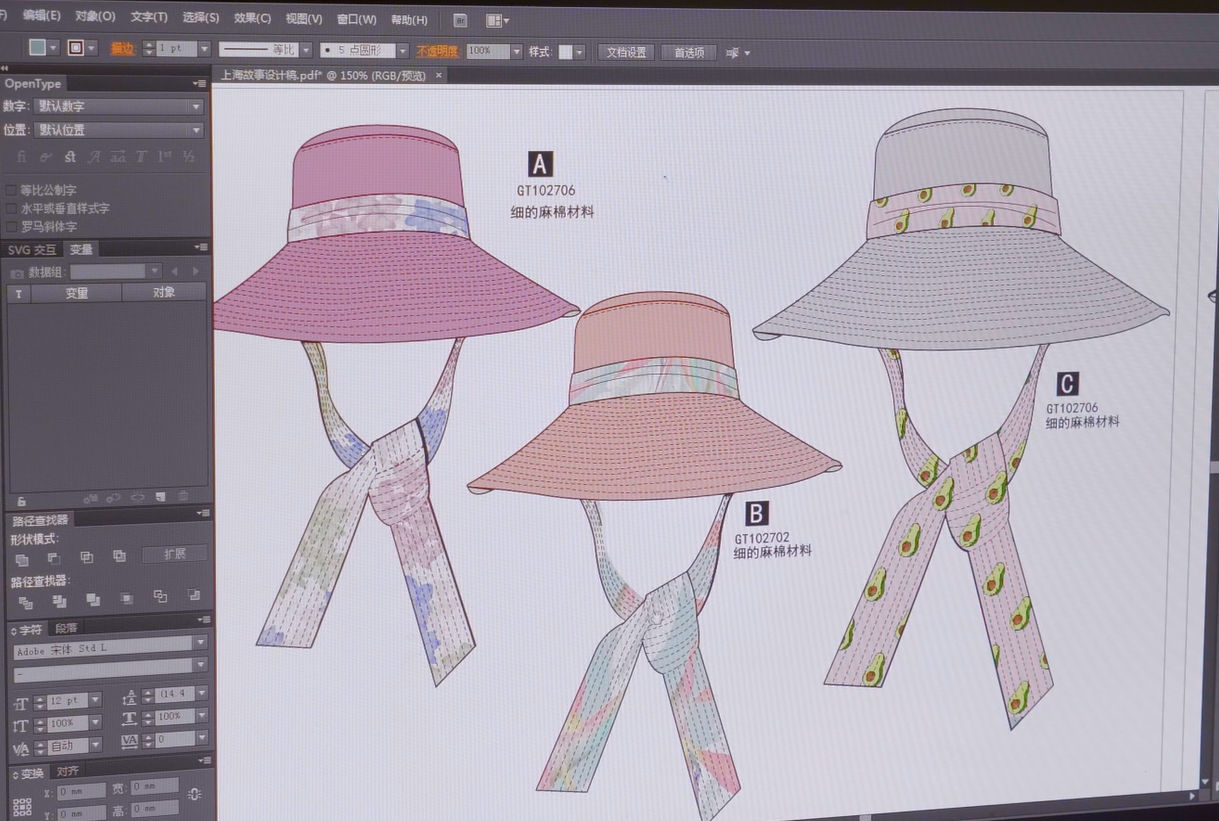Open the Bridge icon in the menu bar
The width and height of the screenshot is (1219, 821).
[x=460, y=20]
